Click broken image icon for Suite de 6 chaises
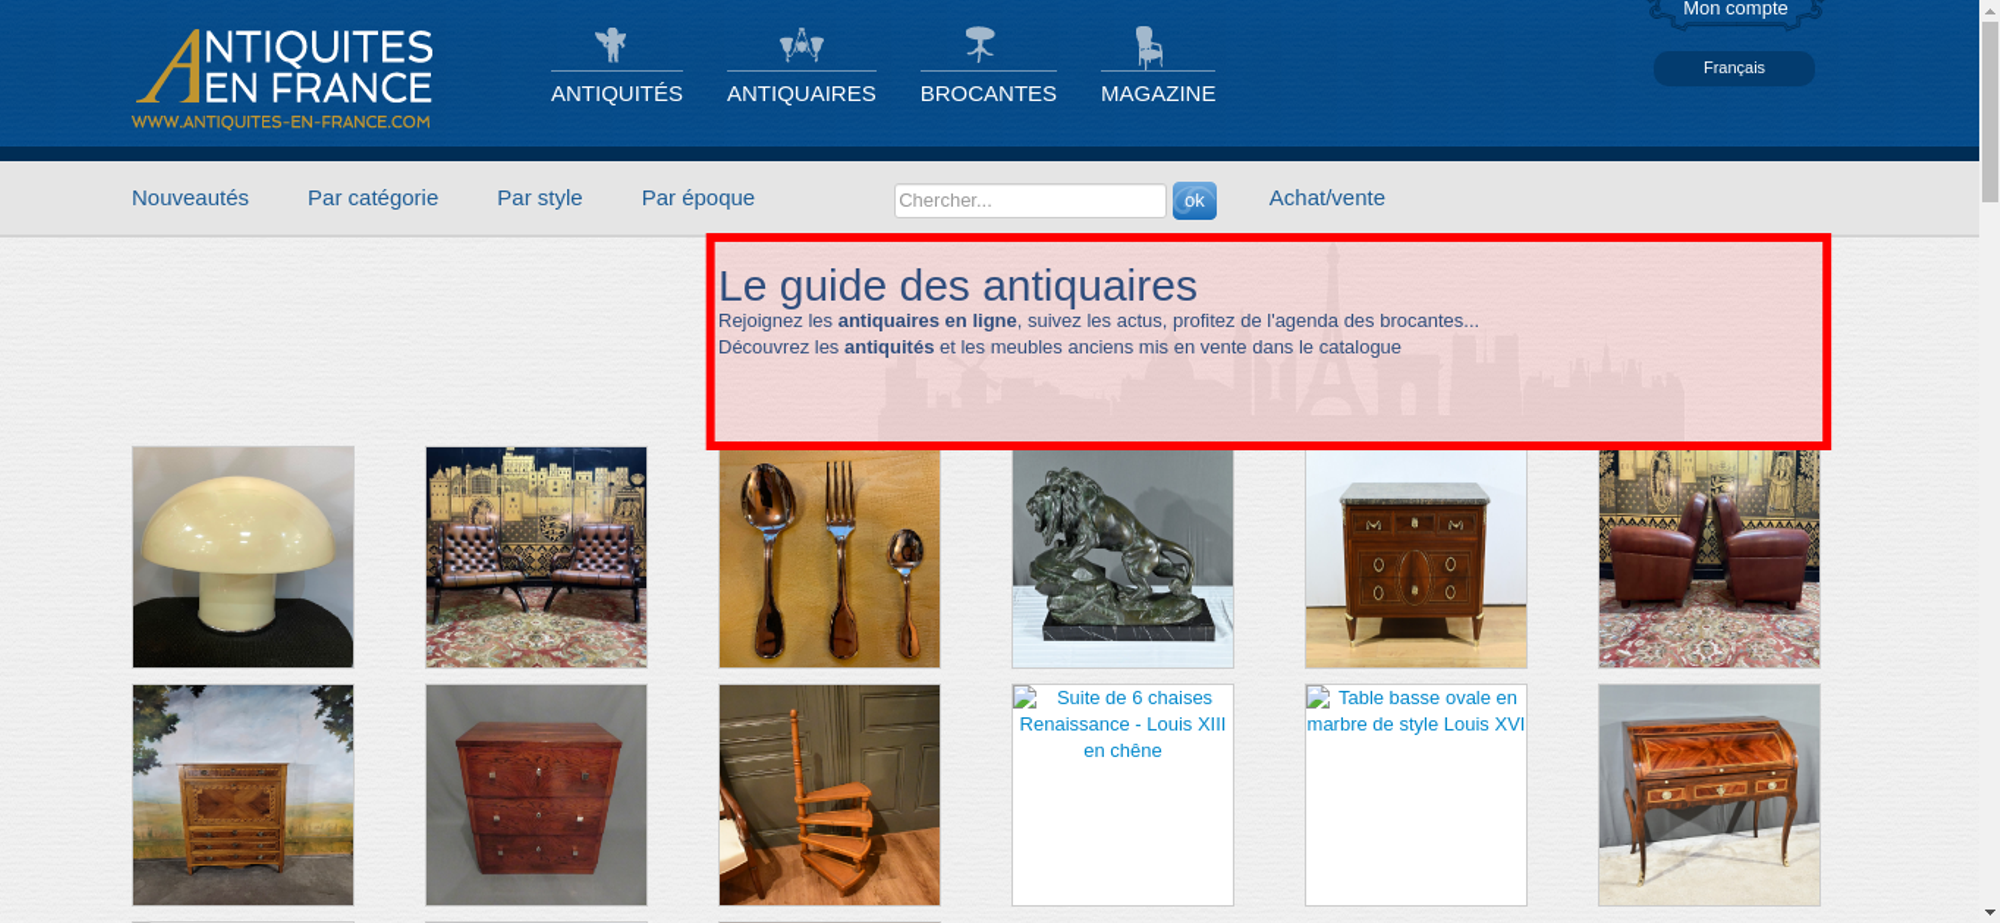This screenshot has height=923, width=2000. (1025, 698)
